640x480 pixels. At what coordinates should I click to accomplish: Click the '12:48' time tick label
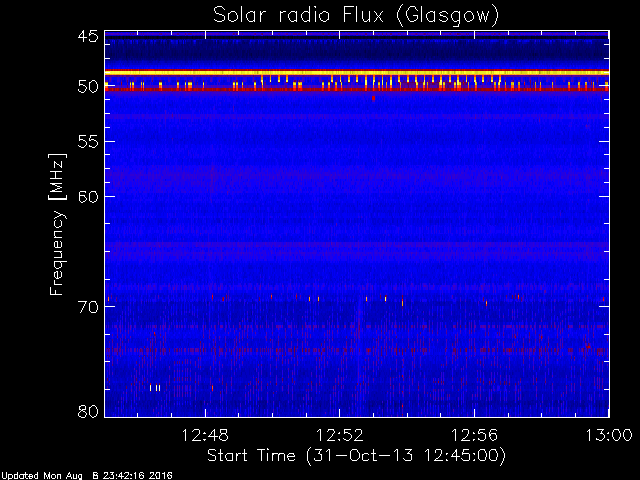pyautogui.click(x=205, y=435)
